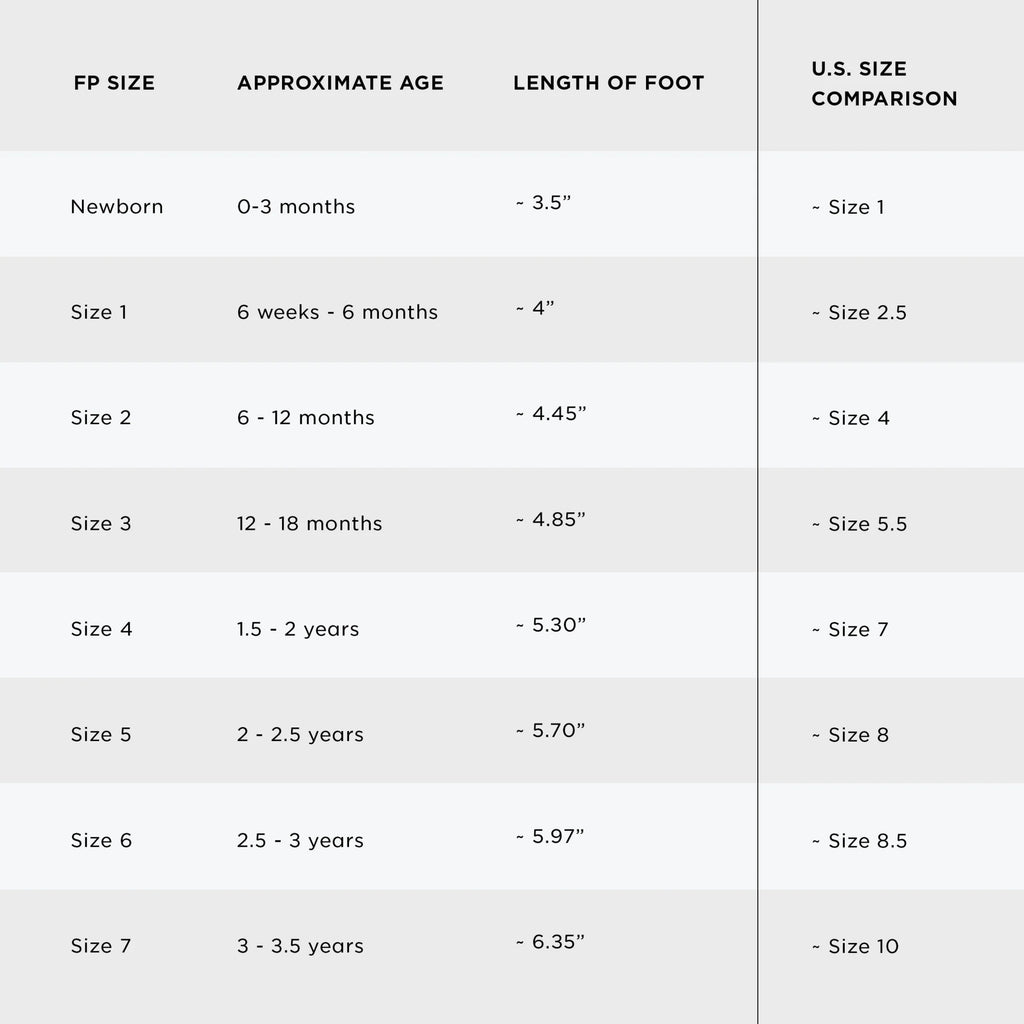Select the ~ 5.97” foot length value
The width and height of the screenshot is (1024, 1024).
point(550,836)
